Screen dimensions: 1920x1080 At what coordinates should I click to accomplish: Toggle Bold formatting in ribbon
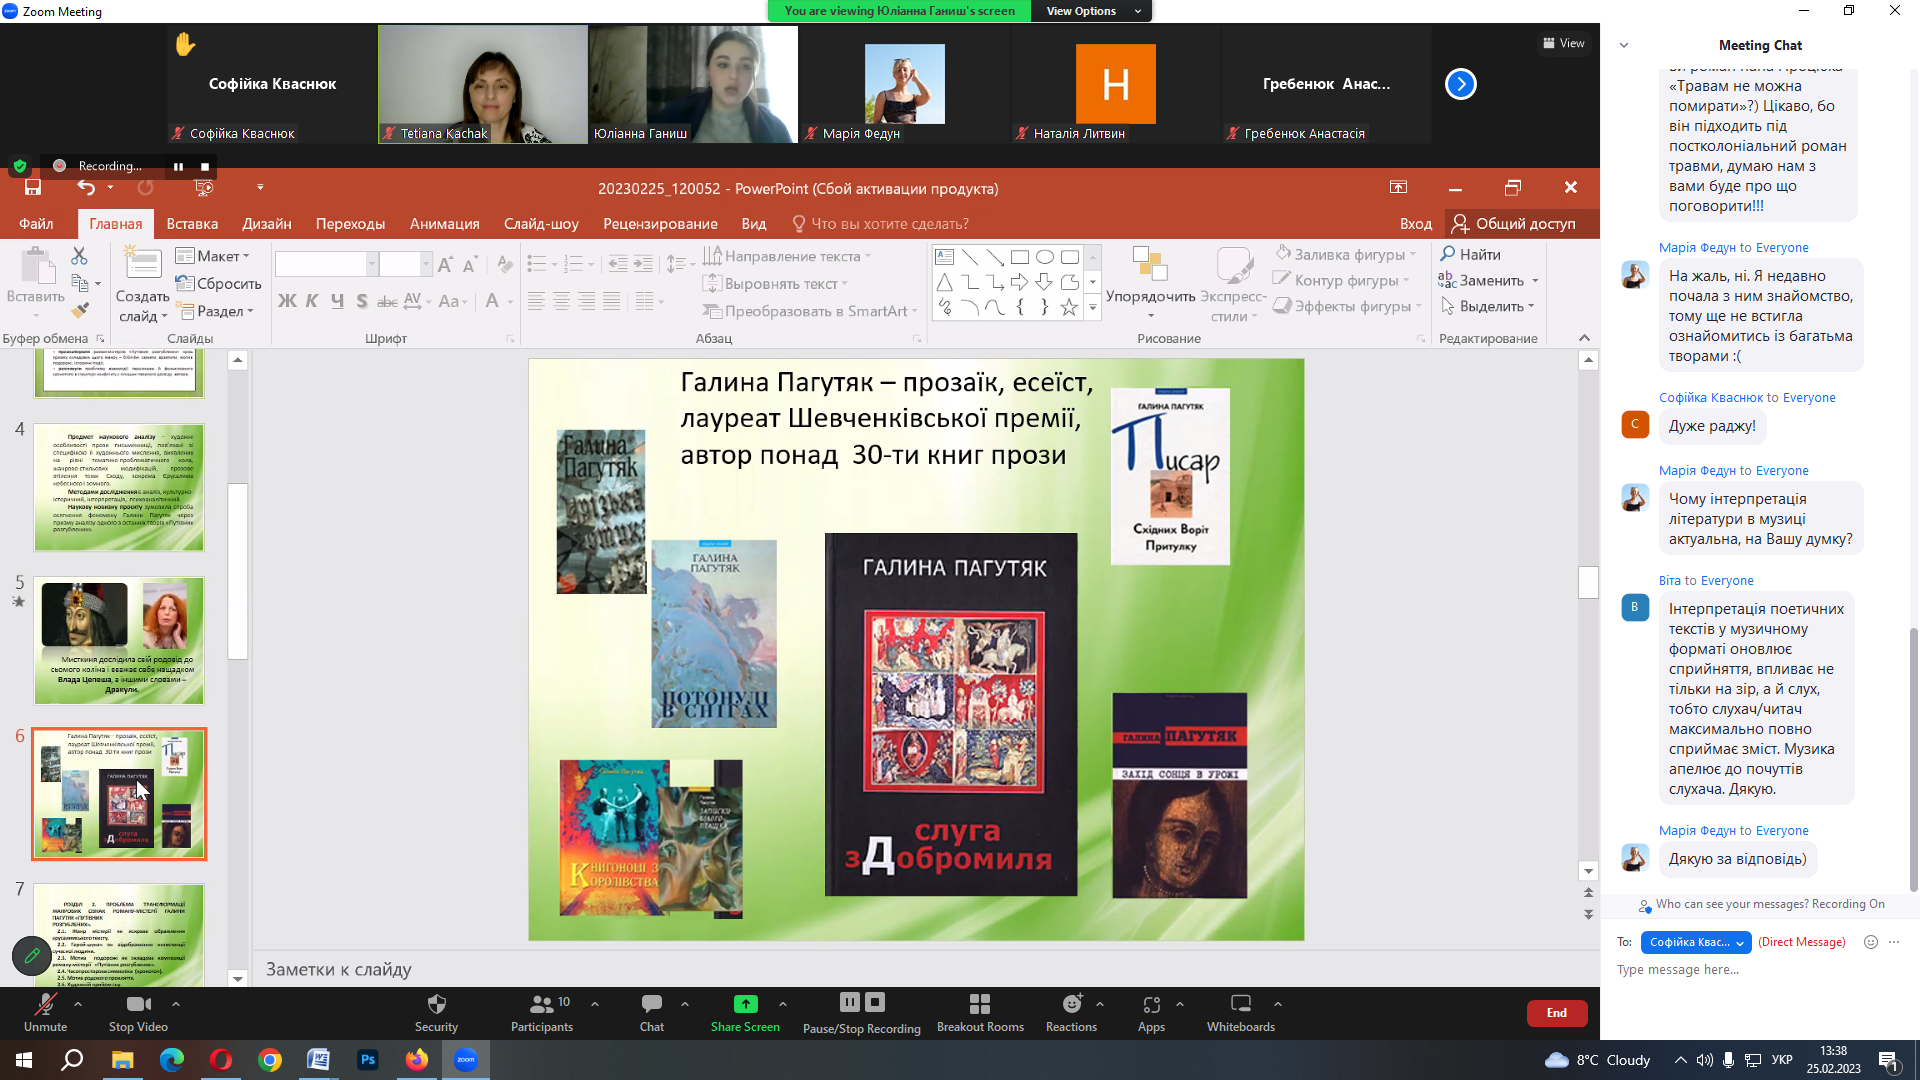click(x=287, y=301)
